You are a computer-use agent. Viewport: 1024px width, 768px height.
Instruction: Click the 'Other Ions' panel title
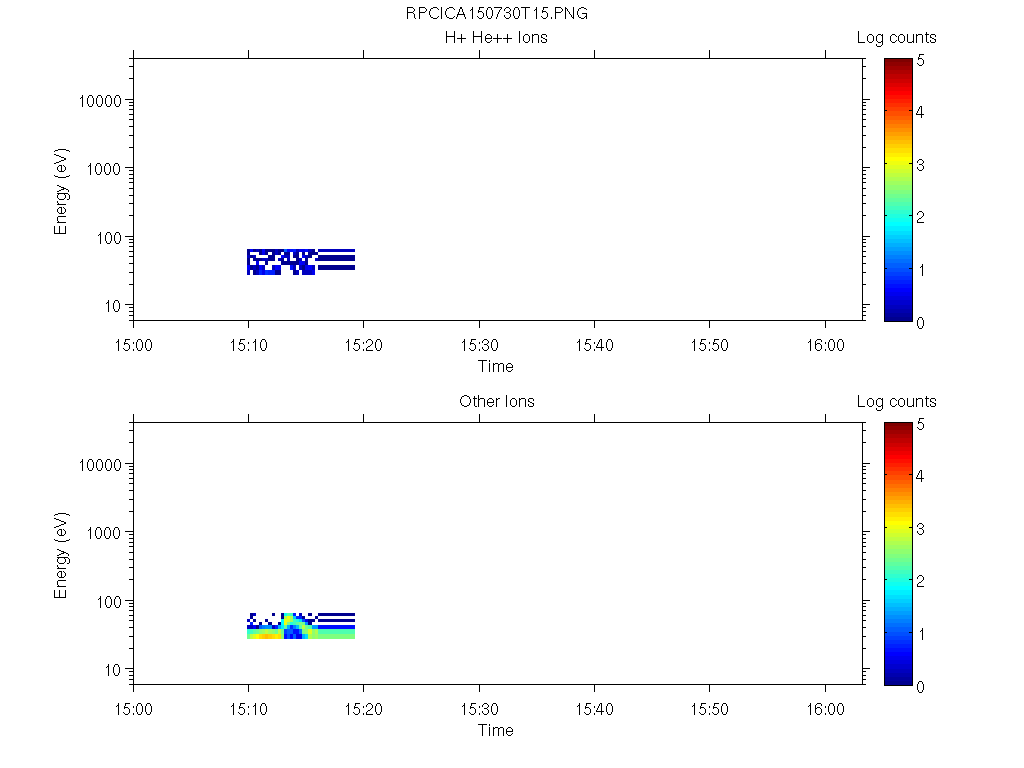(x=496, y=401)
